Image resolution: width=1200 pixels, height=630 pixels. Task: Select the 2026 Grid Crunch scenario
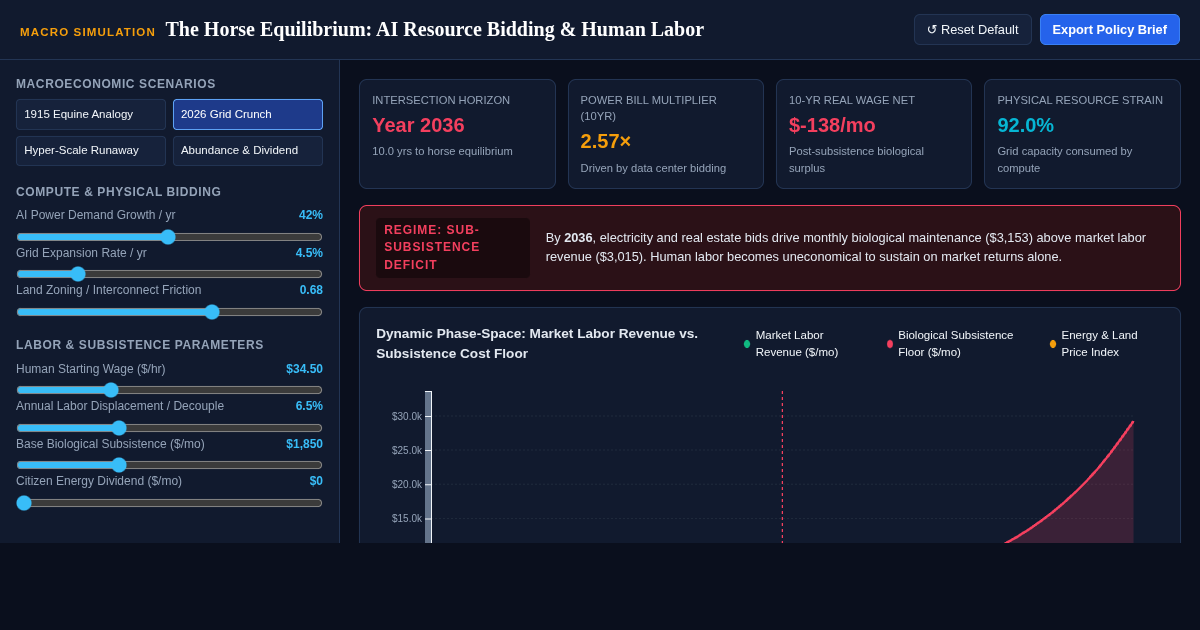point(248,114)
